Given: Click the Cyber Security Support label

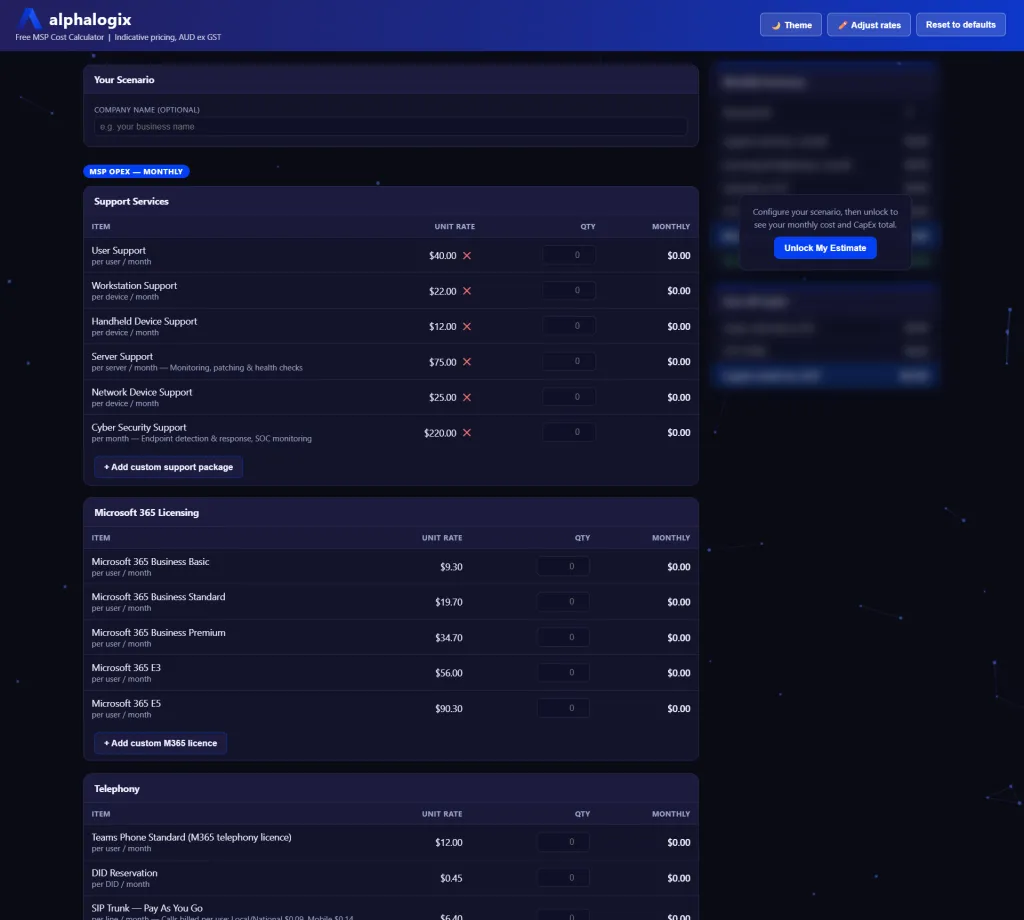Looking at the screenshot, I should point(139,428).
